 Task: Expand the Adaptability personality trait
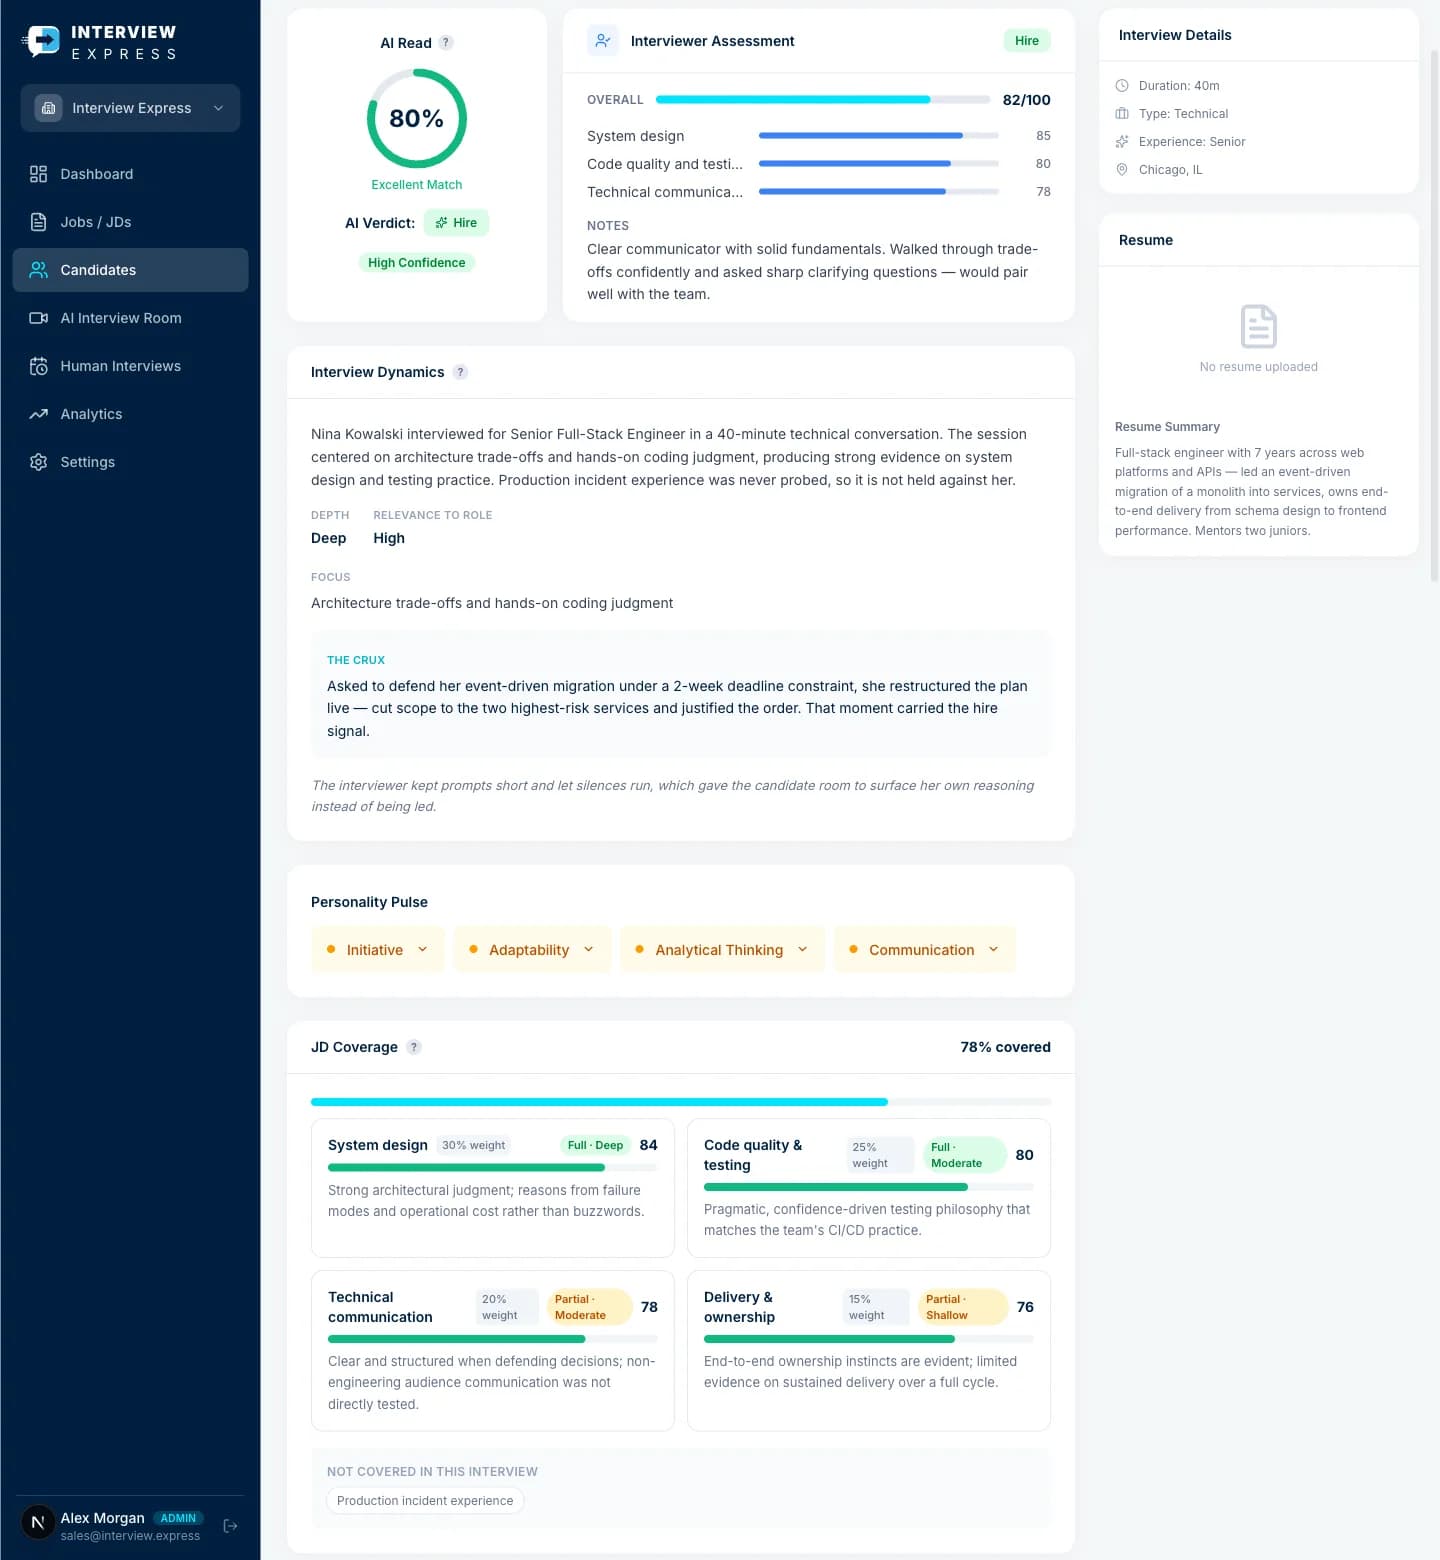tap(532, 950)
